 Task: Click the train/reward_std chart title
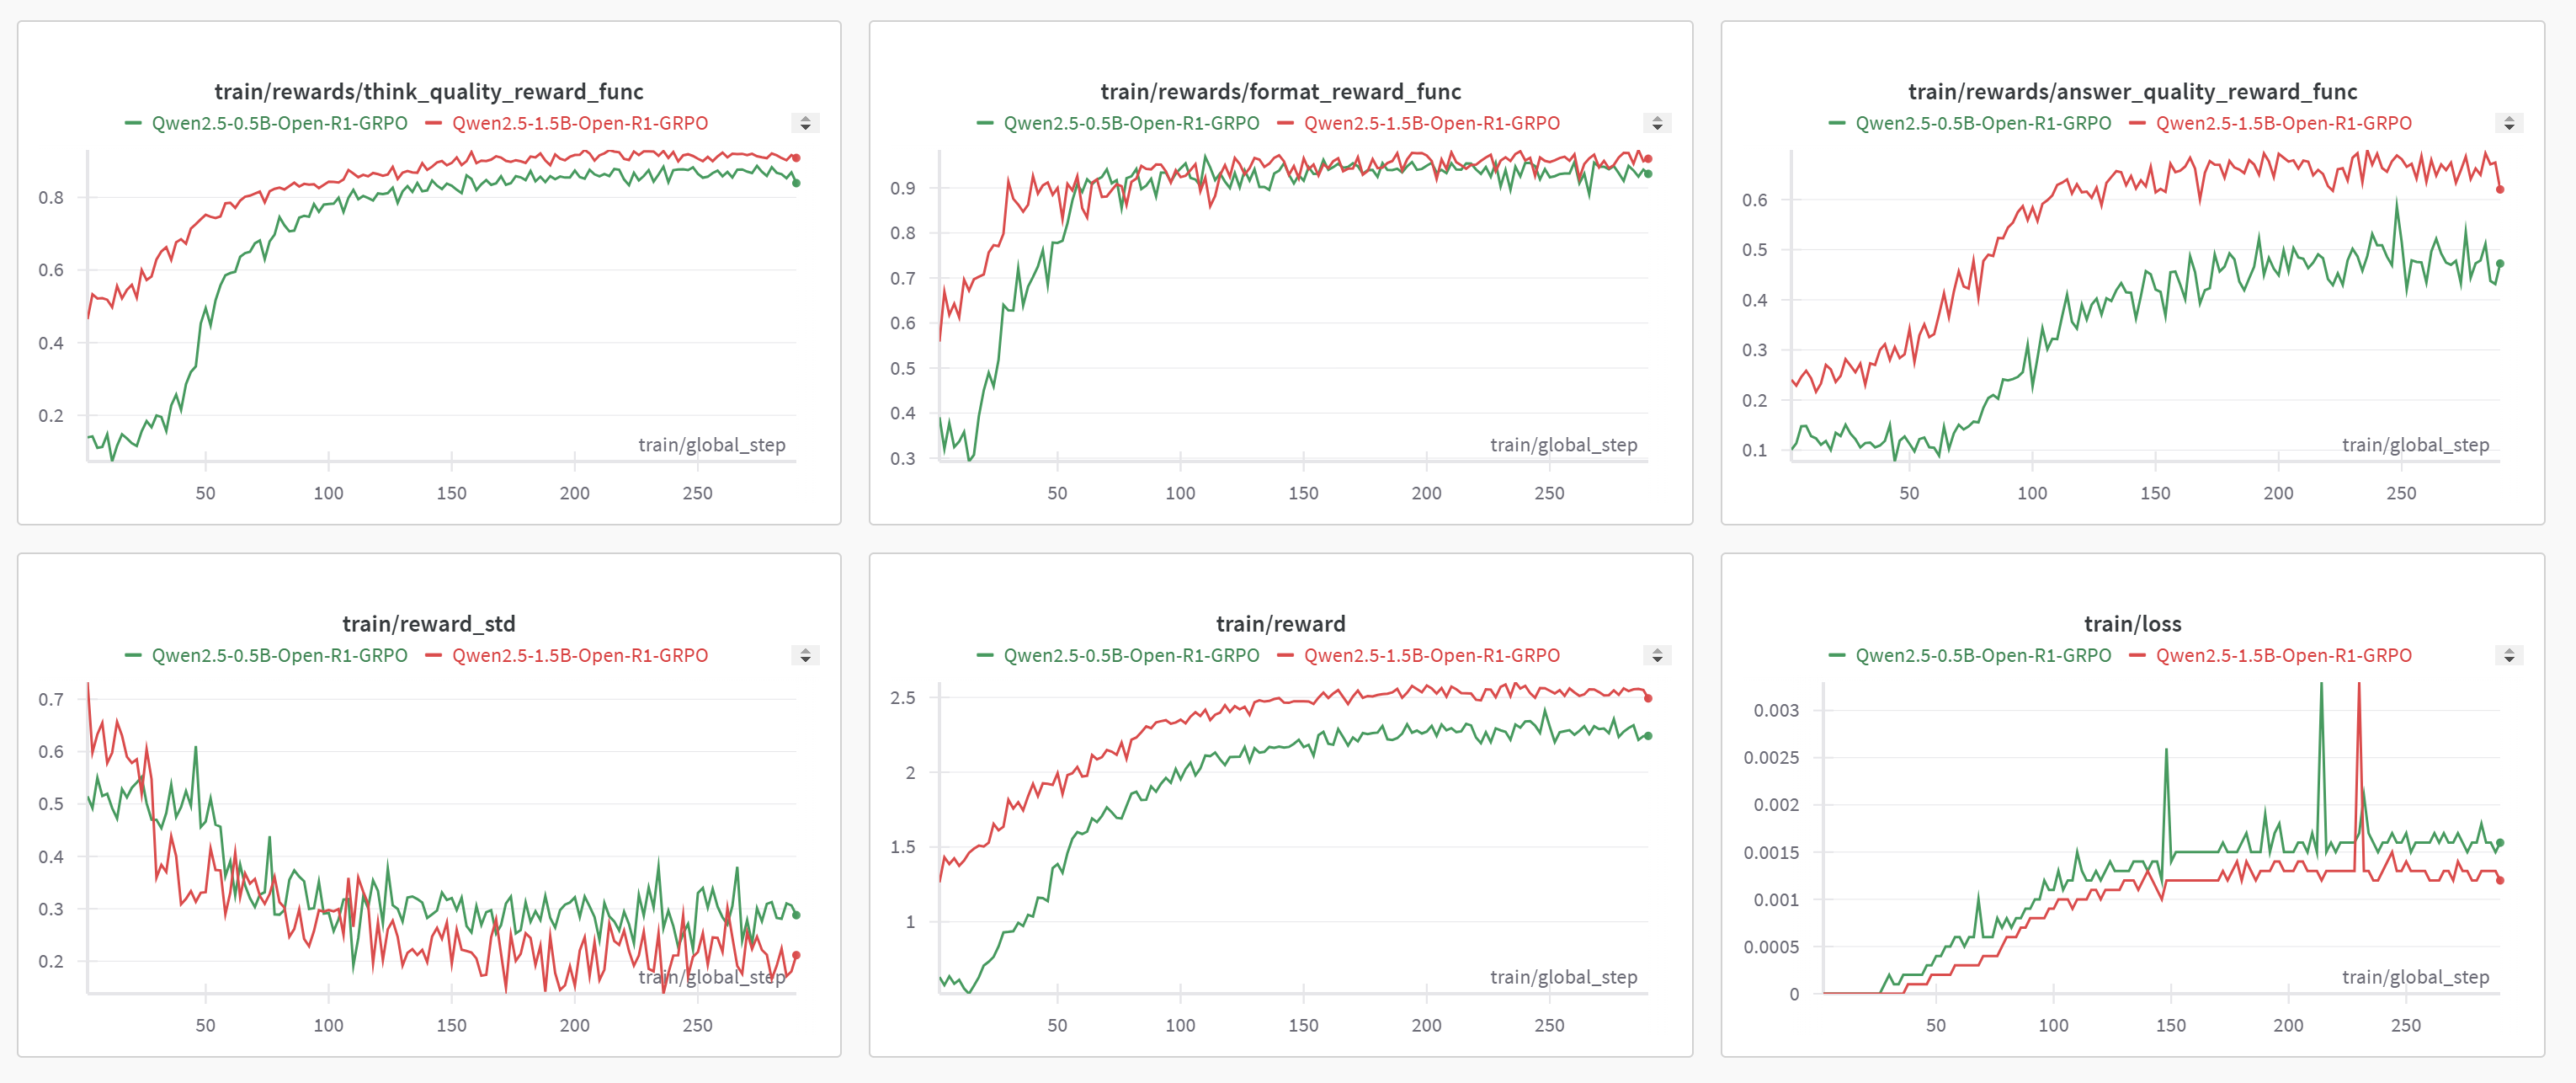pos(429,624)
